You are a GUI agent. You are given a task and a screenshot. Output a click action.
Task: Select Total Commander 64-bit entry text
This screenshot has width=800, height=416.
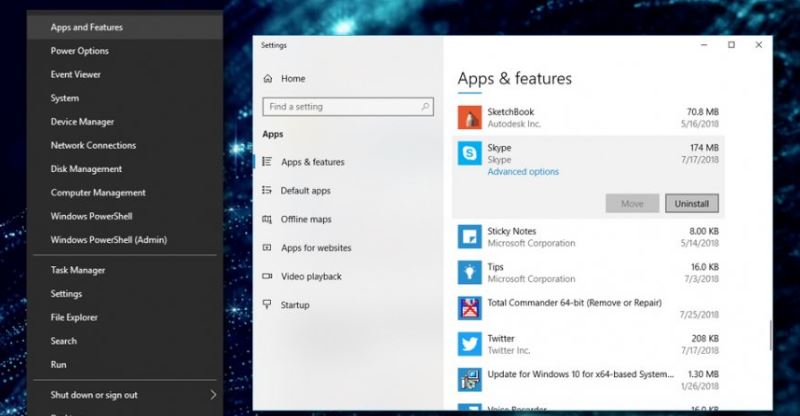click(x=574, y=303)
